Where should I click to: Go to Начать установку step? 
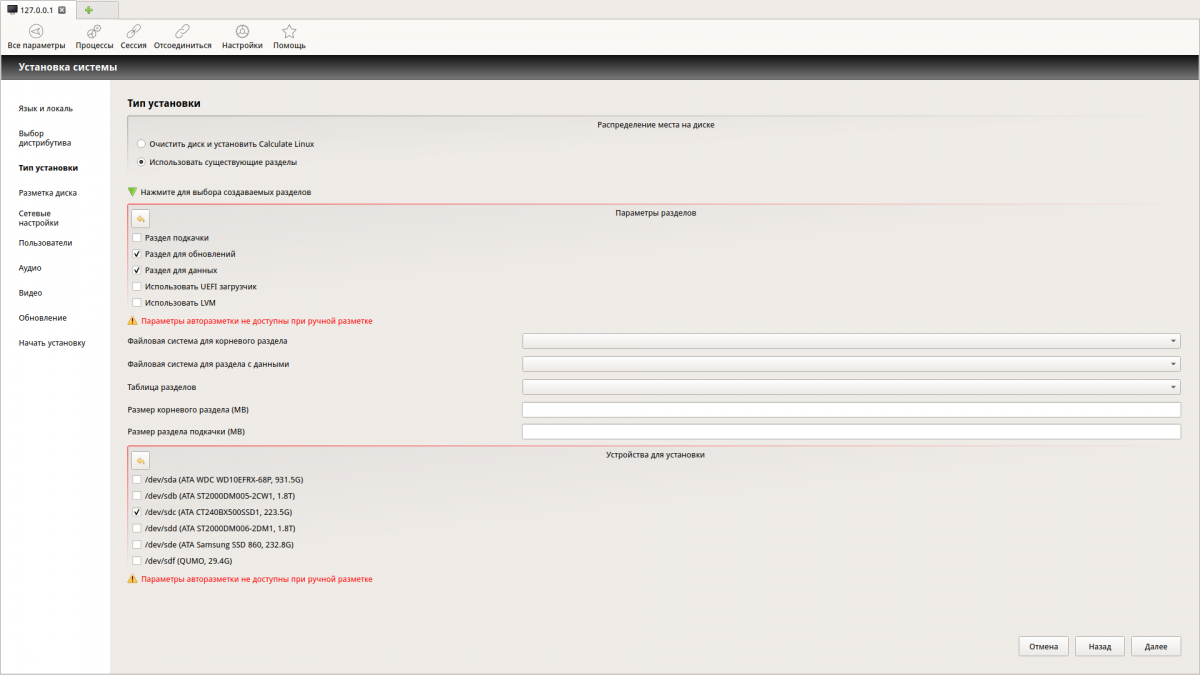52,343
